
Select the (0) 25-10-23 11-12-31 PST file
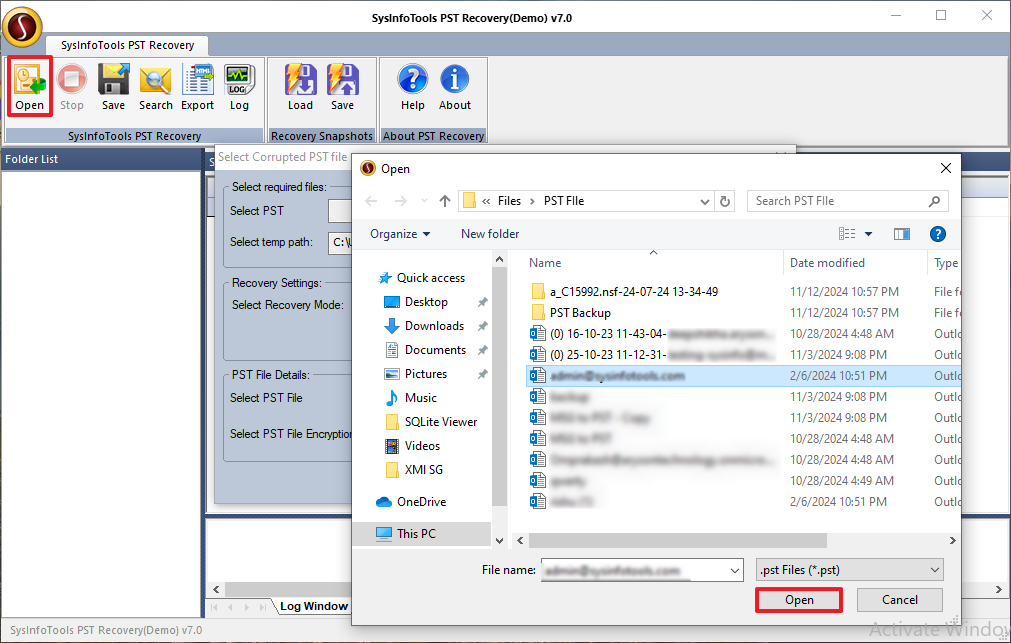pyautogui.click(x=653, y=355)
